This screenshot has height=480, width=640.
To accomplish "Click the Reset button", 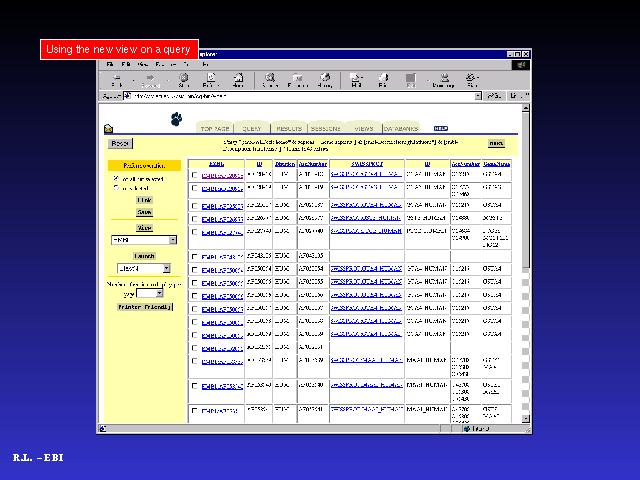I will coord(120,143).
